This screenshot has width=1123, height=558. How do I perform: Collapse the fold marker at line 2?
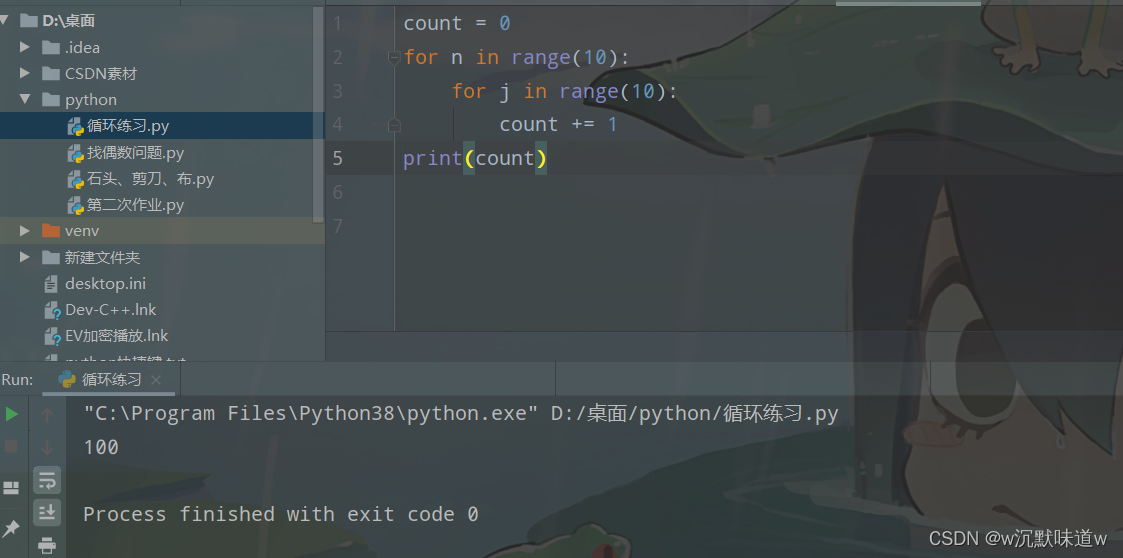point(394,57)
